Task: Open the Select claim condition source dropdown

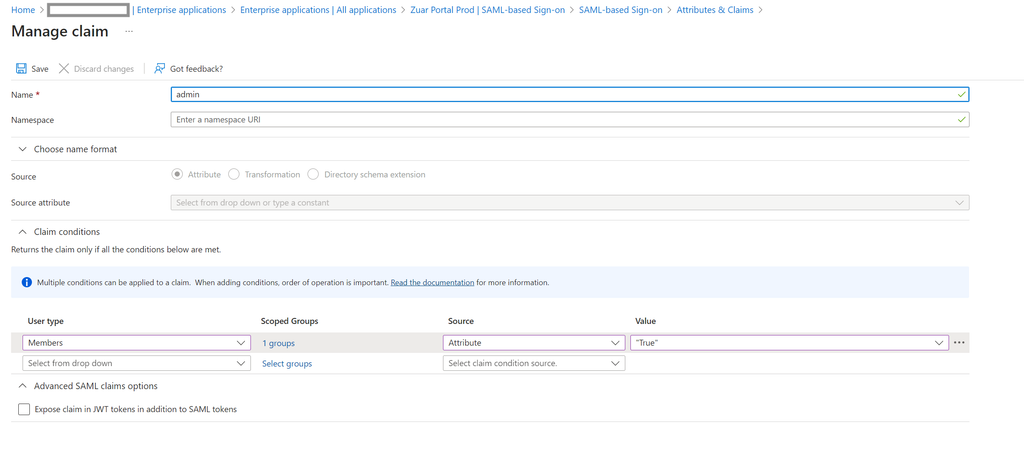Action: point(534,363)
